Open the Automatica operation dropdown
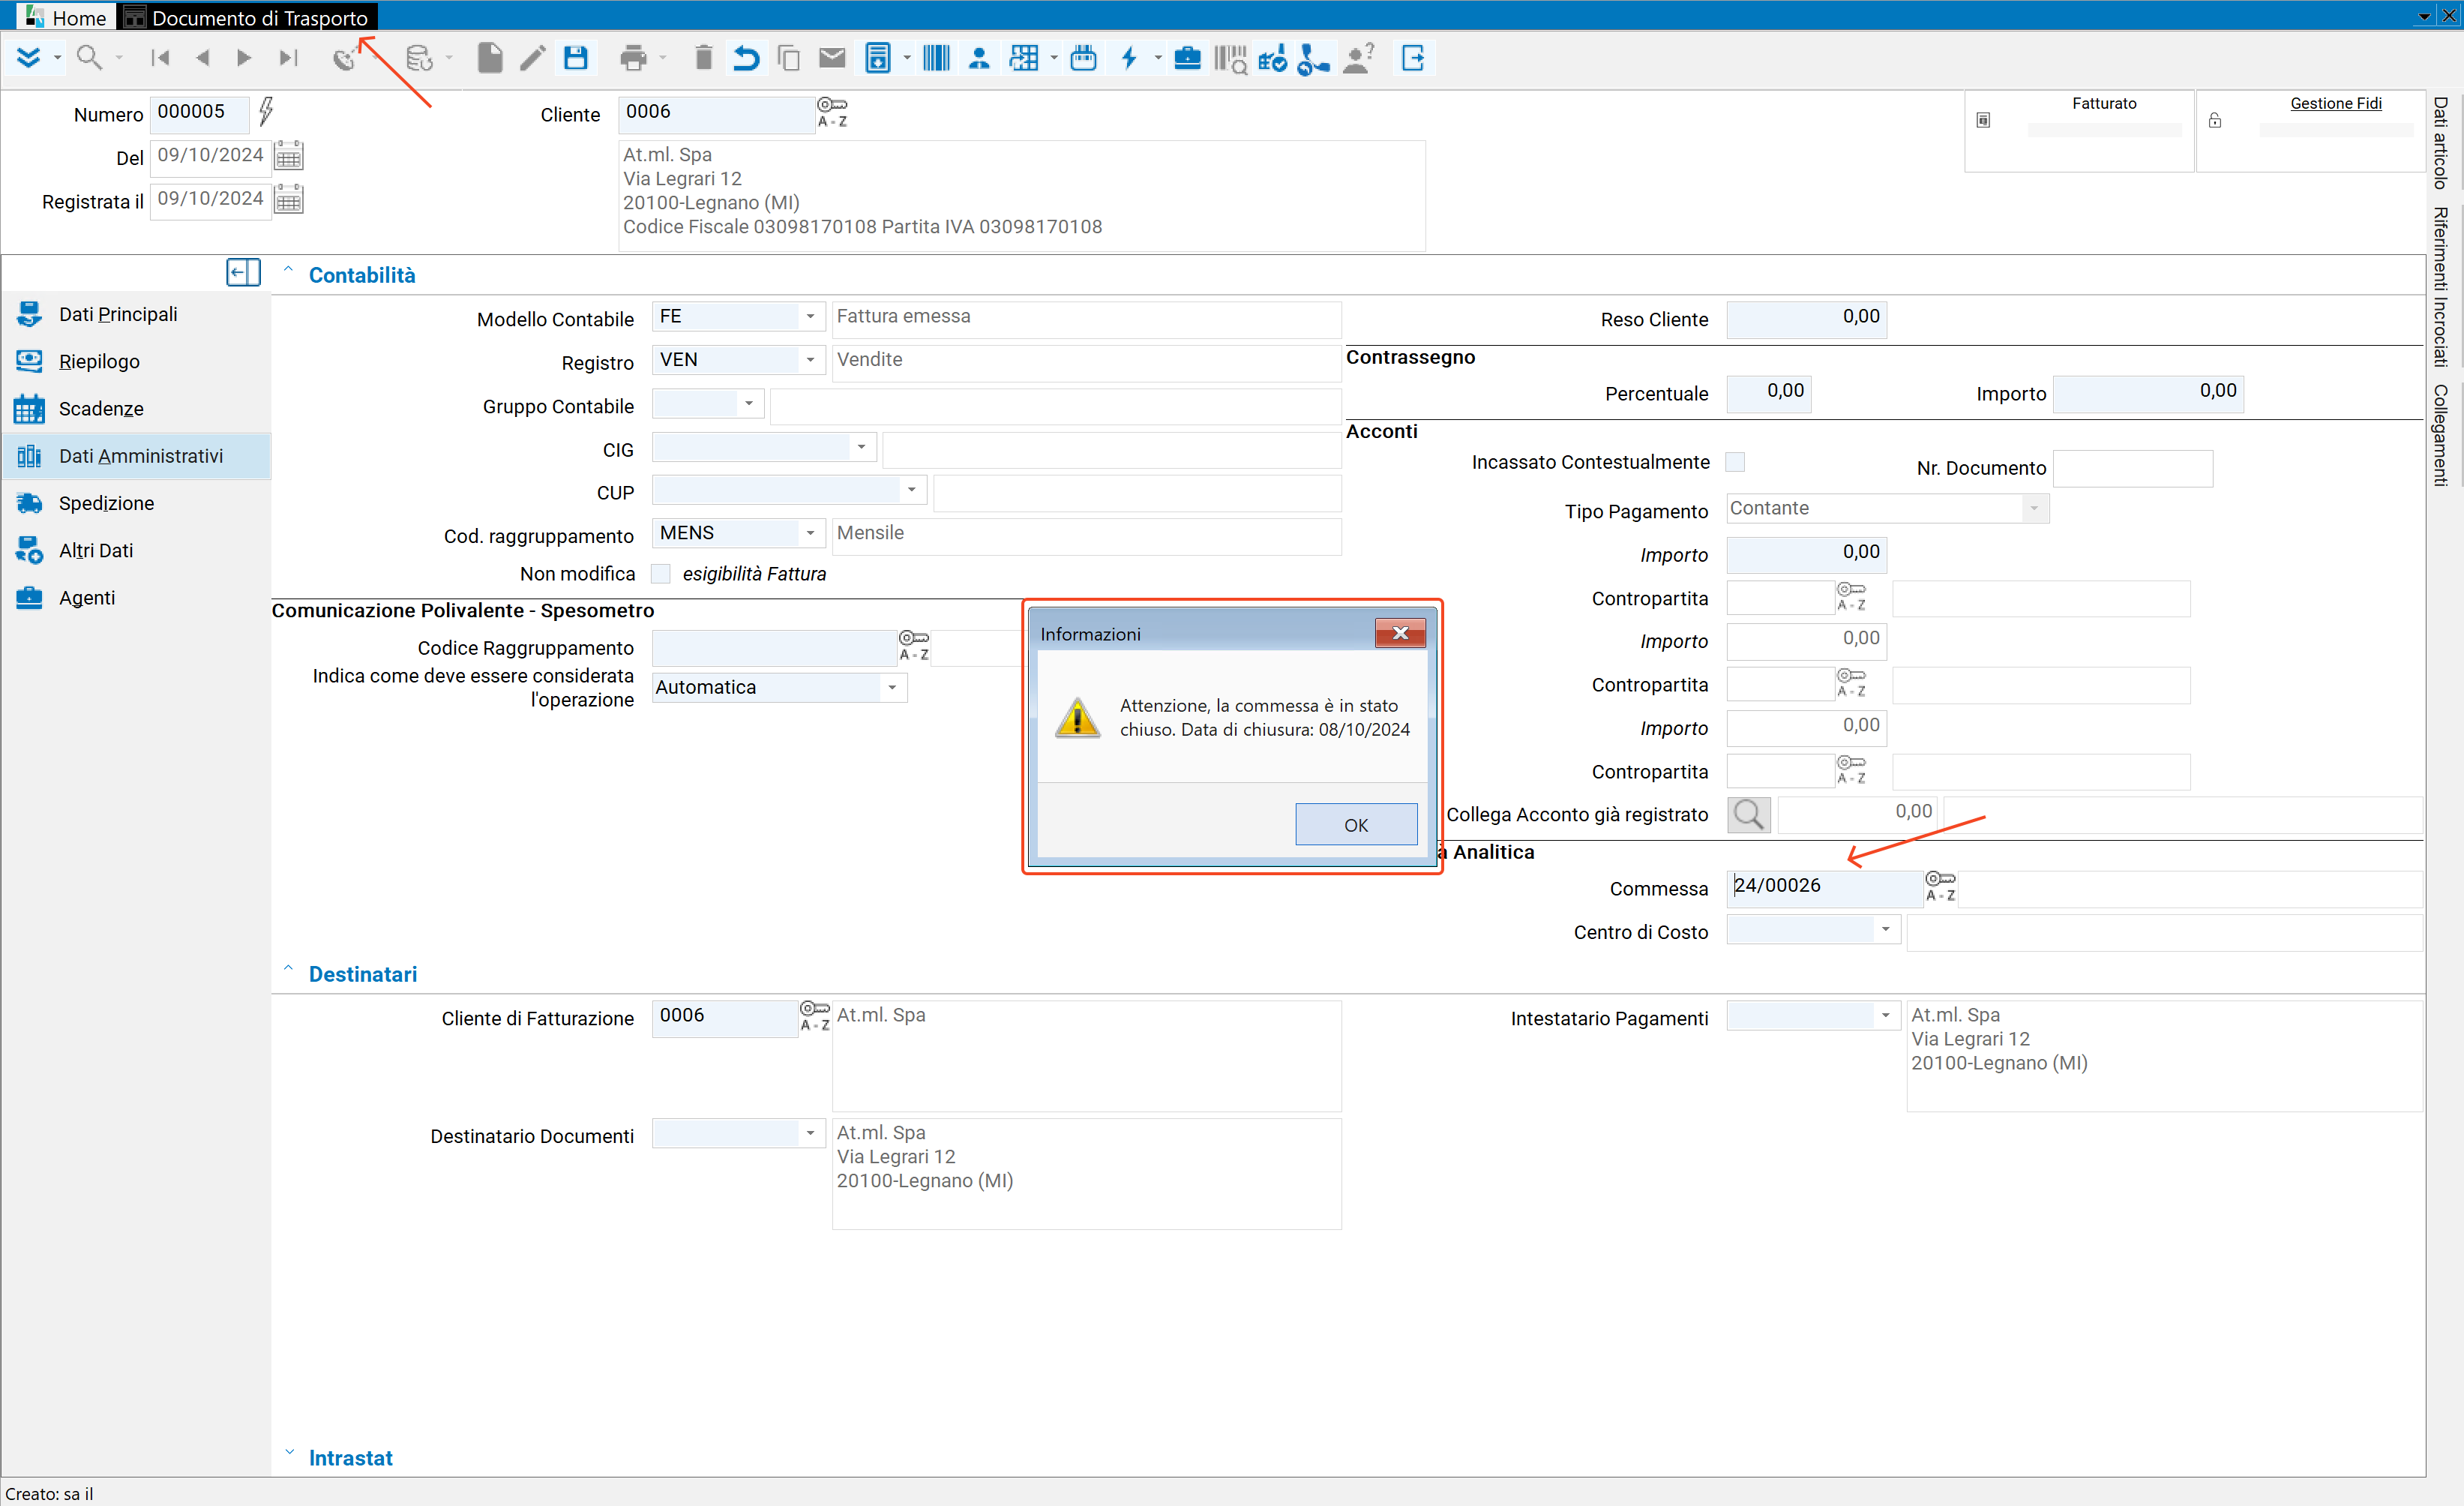Image resolution: width=2464 pixels, height=1506 pixels. (892, 688)
